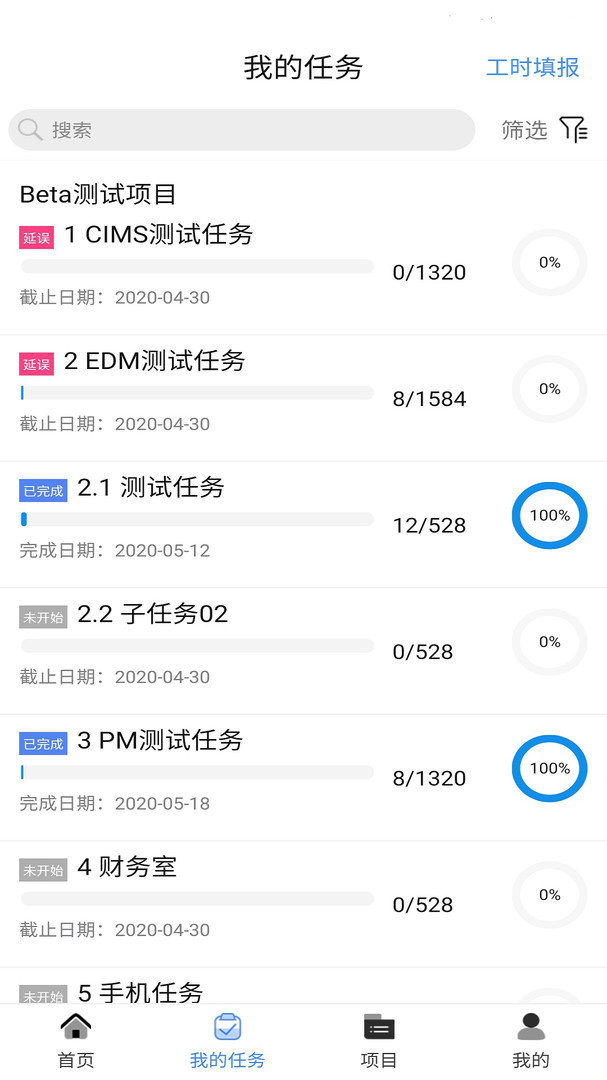Tap the 筛选 filter label
607x1080 pixels.
pyautogui.click(x=524, y=130)
